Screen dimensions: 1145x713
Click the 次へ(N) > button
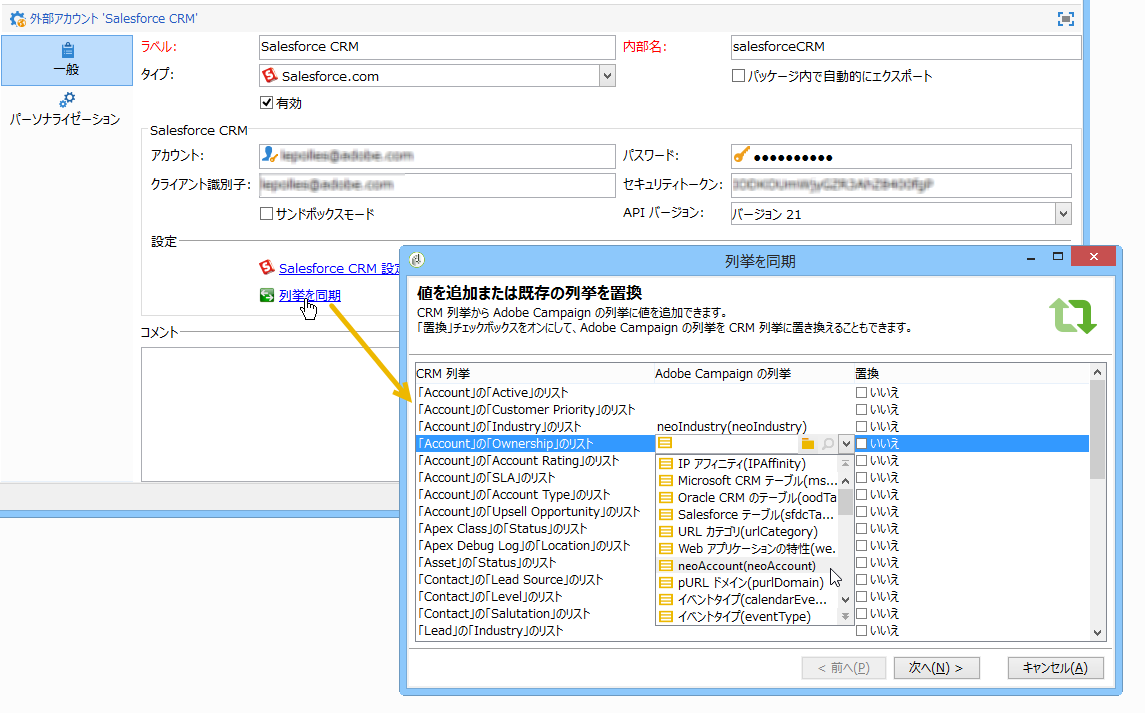(x=936, y=668)
